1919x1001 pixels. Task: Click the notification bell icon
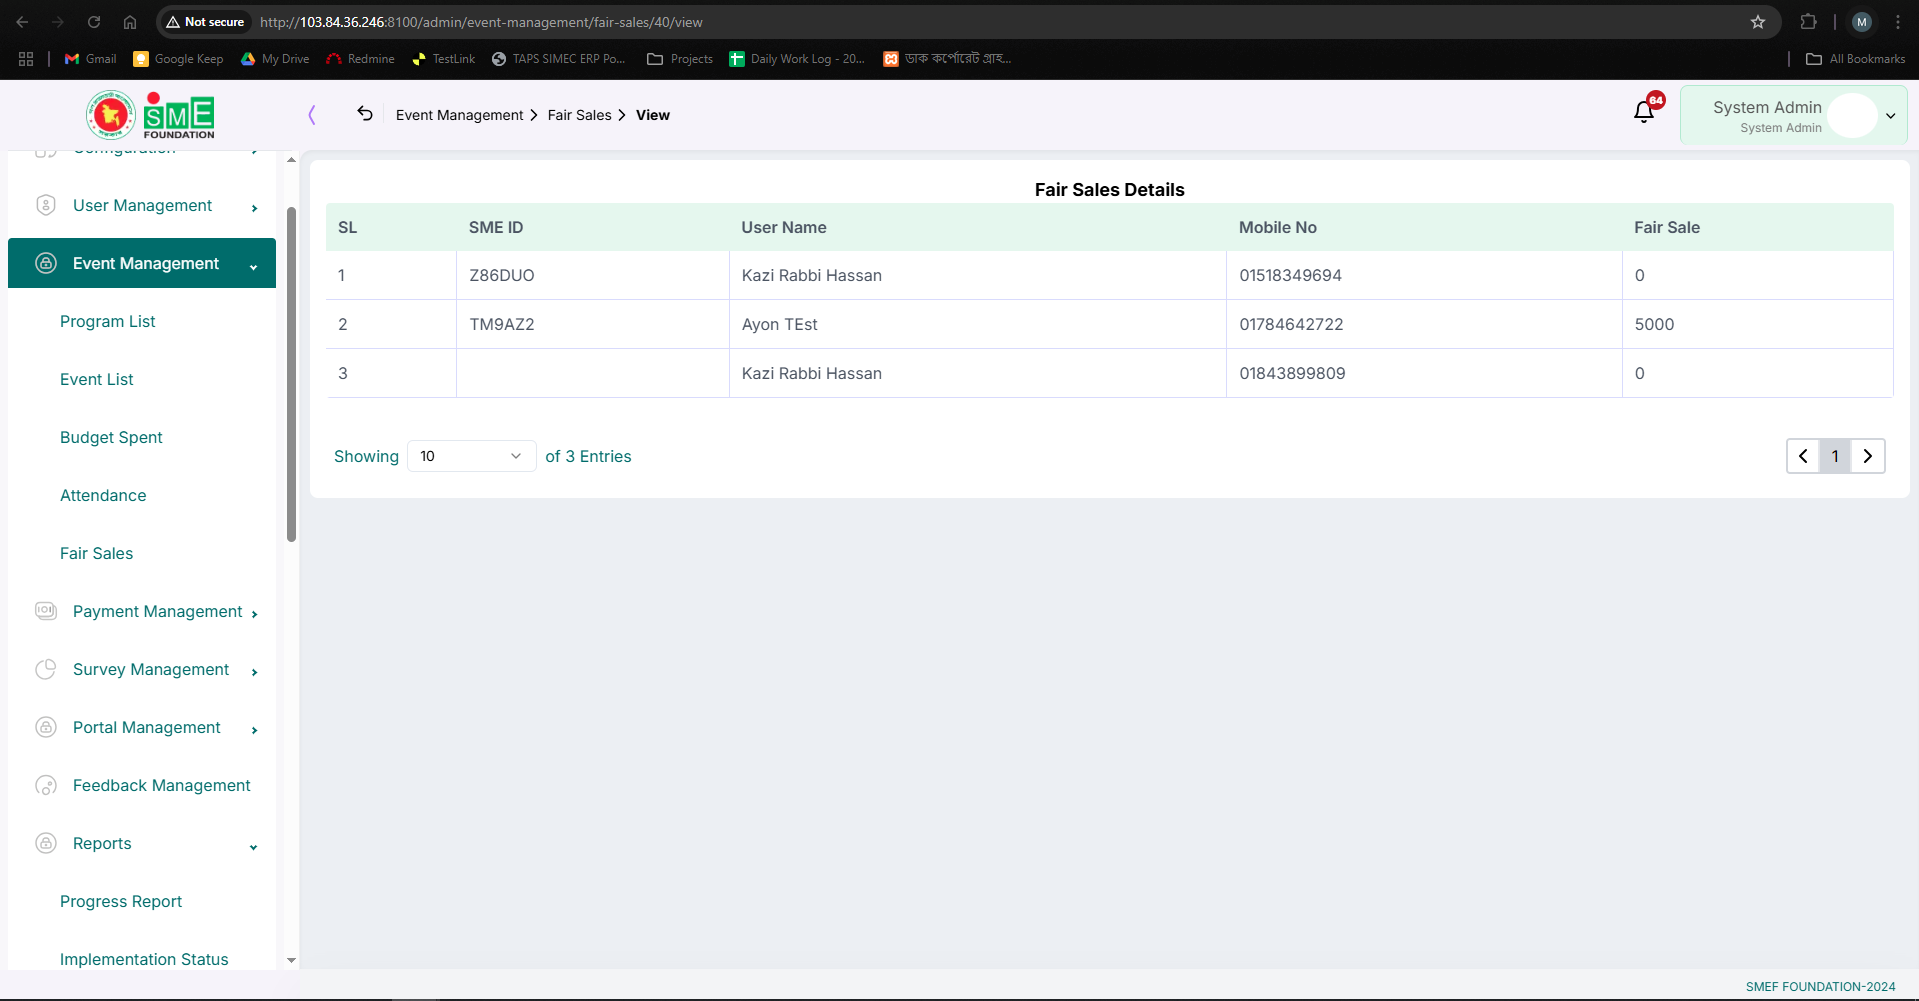click(x=1643, y=112)
